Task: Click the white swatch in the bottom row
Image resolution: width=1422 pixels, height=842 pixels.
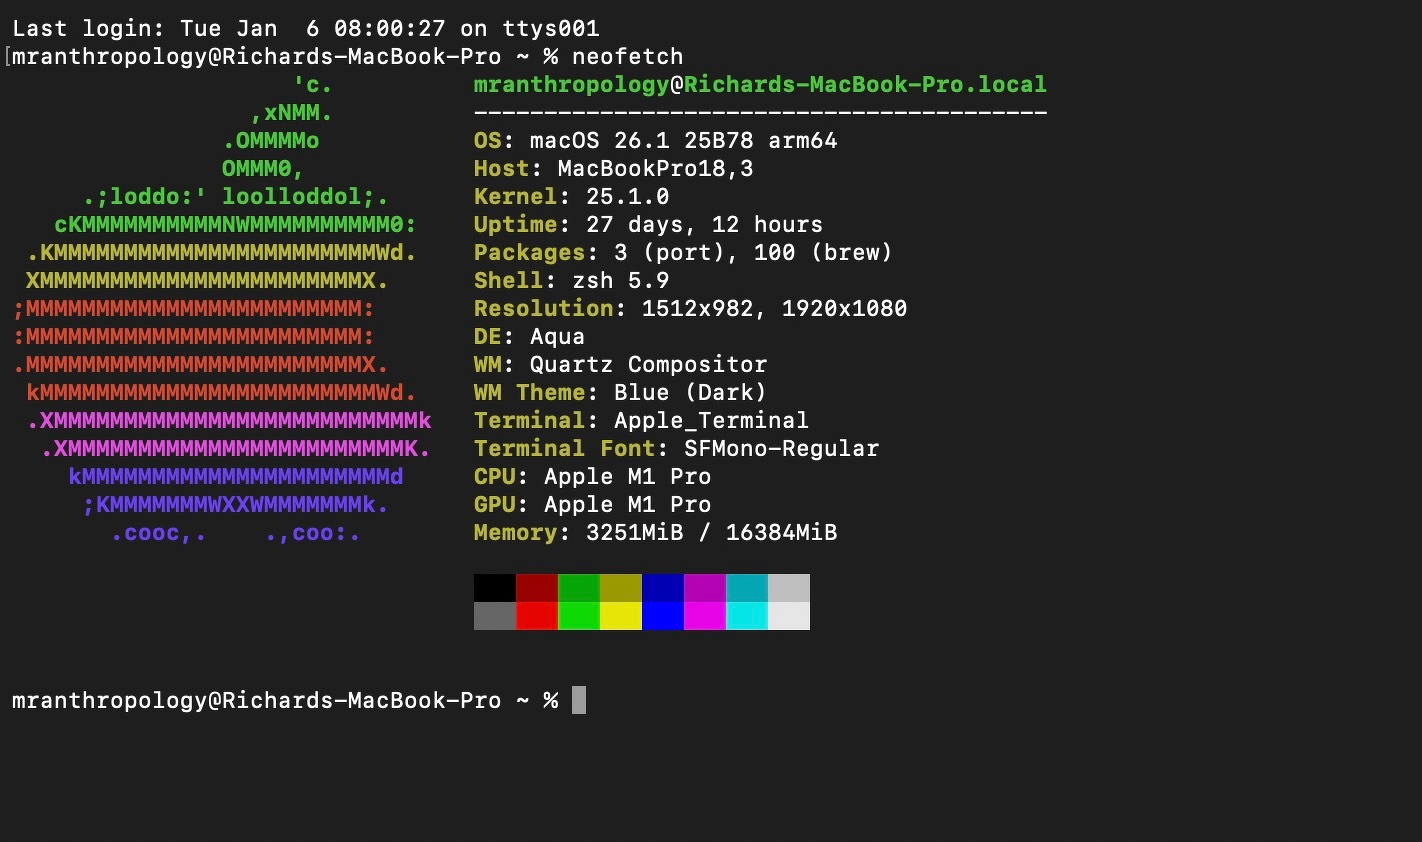Action: [789, 616]
